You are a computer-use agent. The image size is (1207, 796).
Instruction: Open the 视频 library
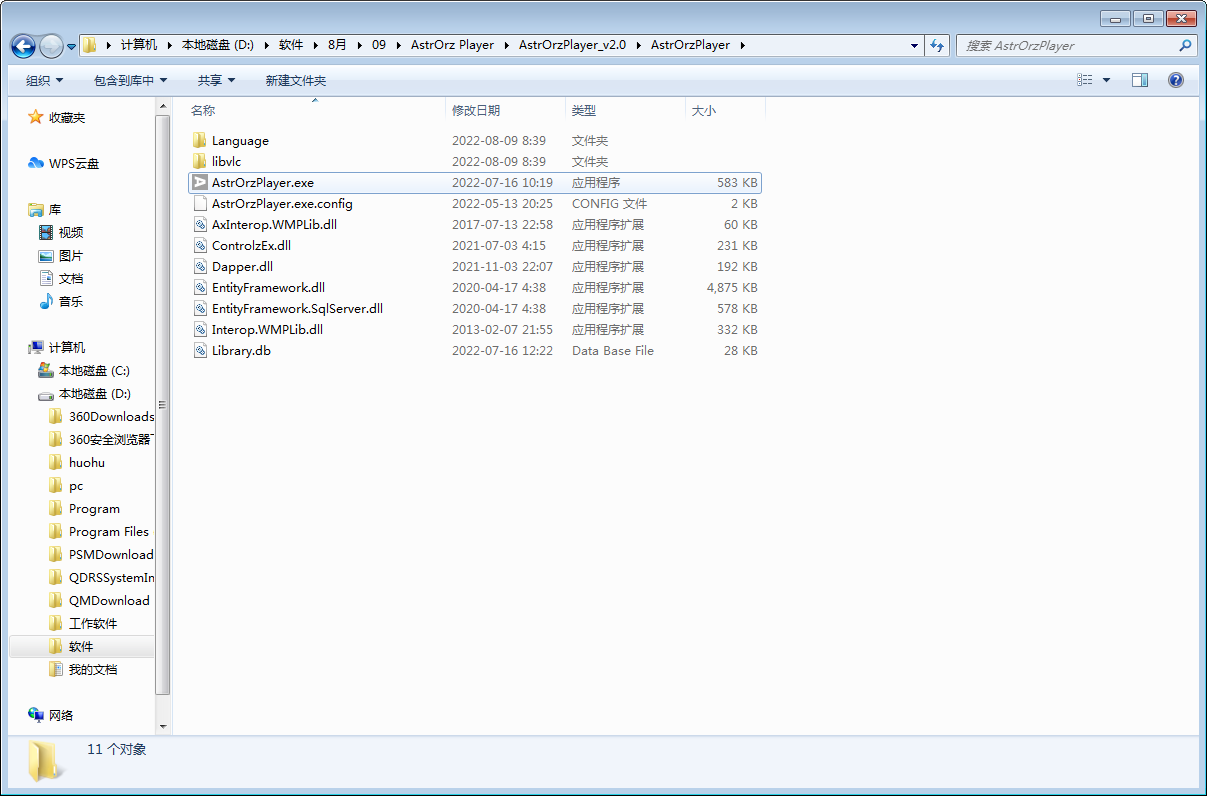(71, 233)
